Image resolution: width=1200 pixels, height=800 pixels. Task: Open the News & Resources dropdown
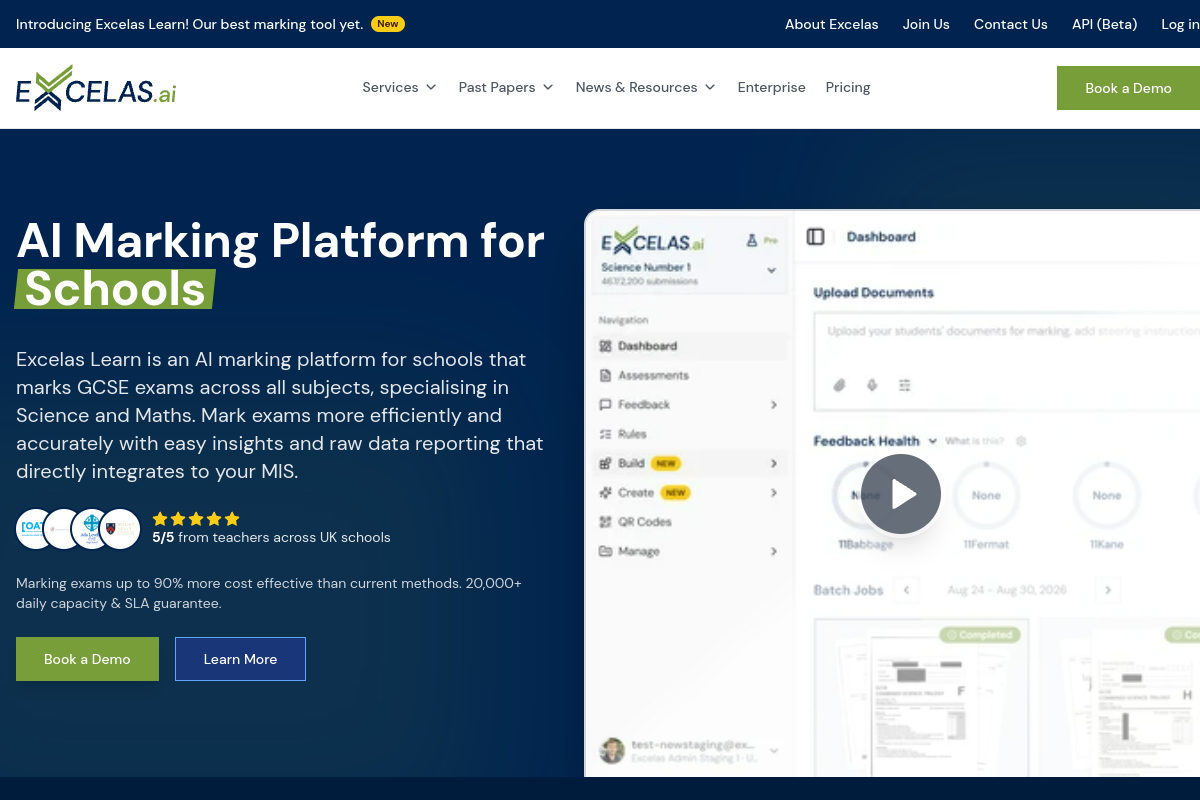coord(646,88)
